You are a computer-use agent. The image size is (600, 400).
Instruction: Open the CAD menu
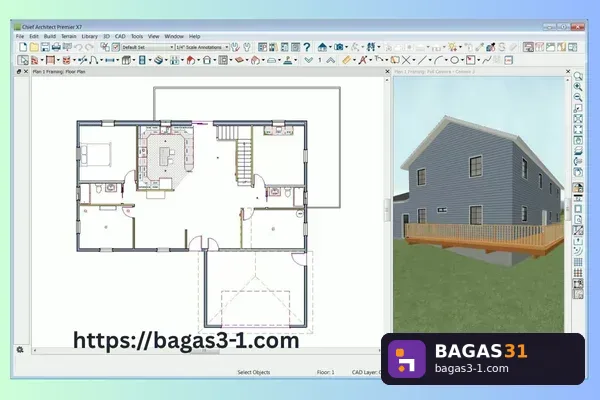click(120, 36)
